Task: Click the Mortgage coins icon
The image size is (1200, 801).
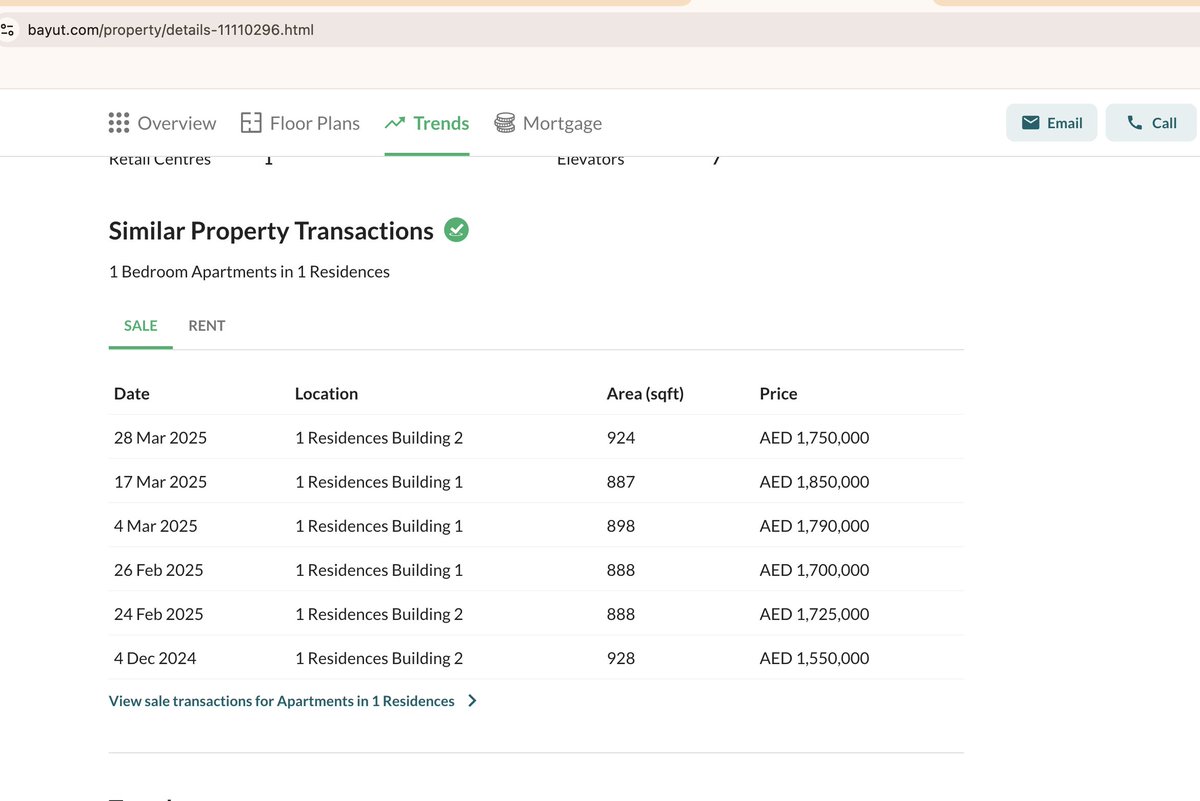Action: [505, 123]
